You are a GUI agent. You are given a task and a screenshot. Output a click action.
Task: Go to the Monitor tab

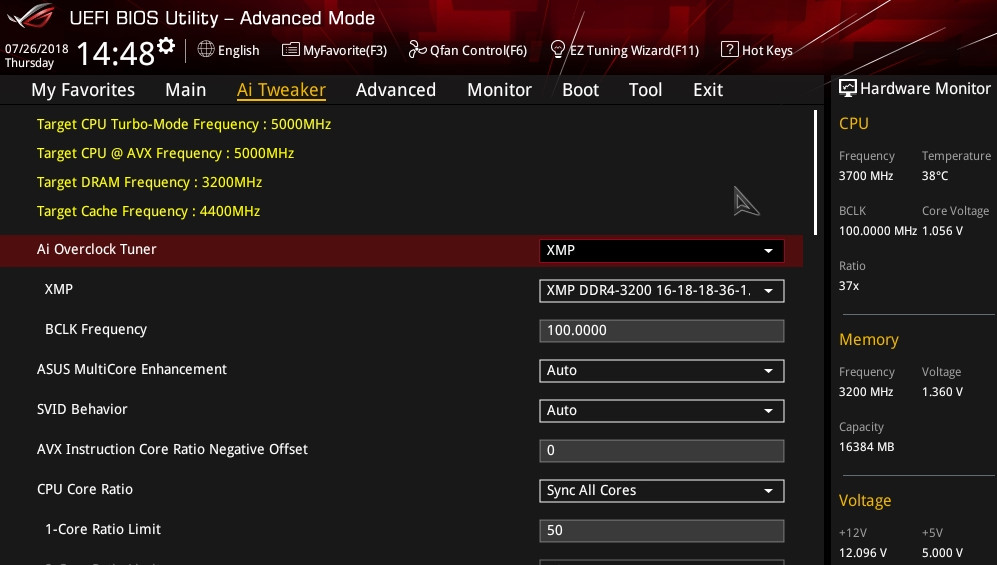click(x=499, y=90)
